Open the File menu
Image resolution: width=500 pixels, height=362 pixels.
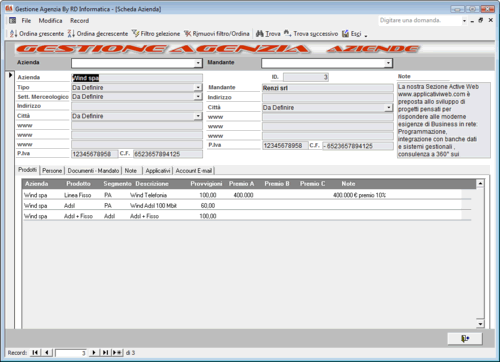coord(26,21)
